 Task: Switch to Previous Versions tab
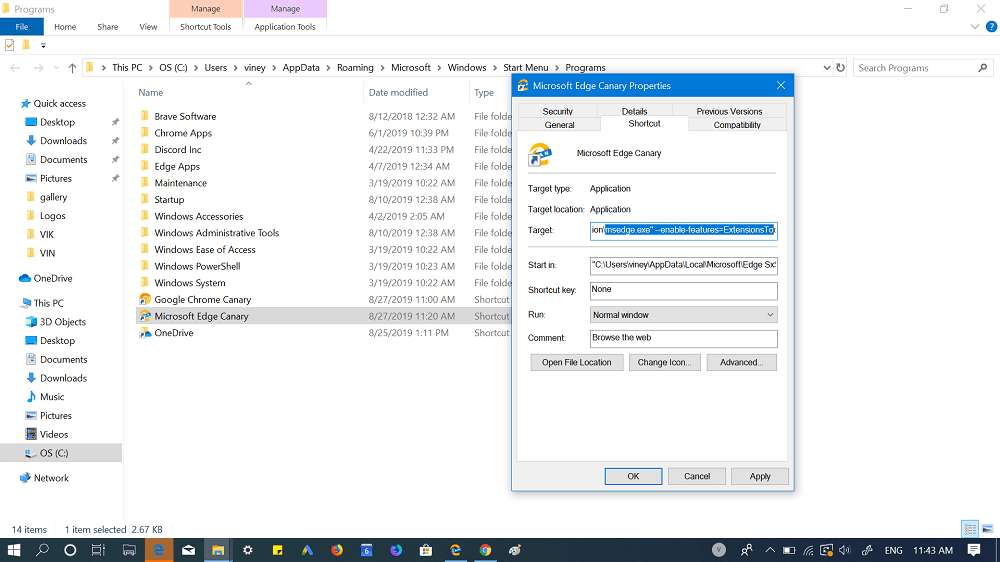click(729, 111)
